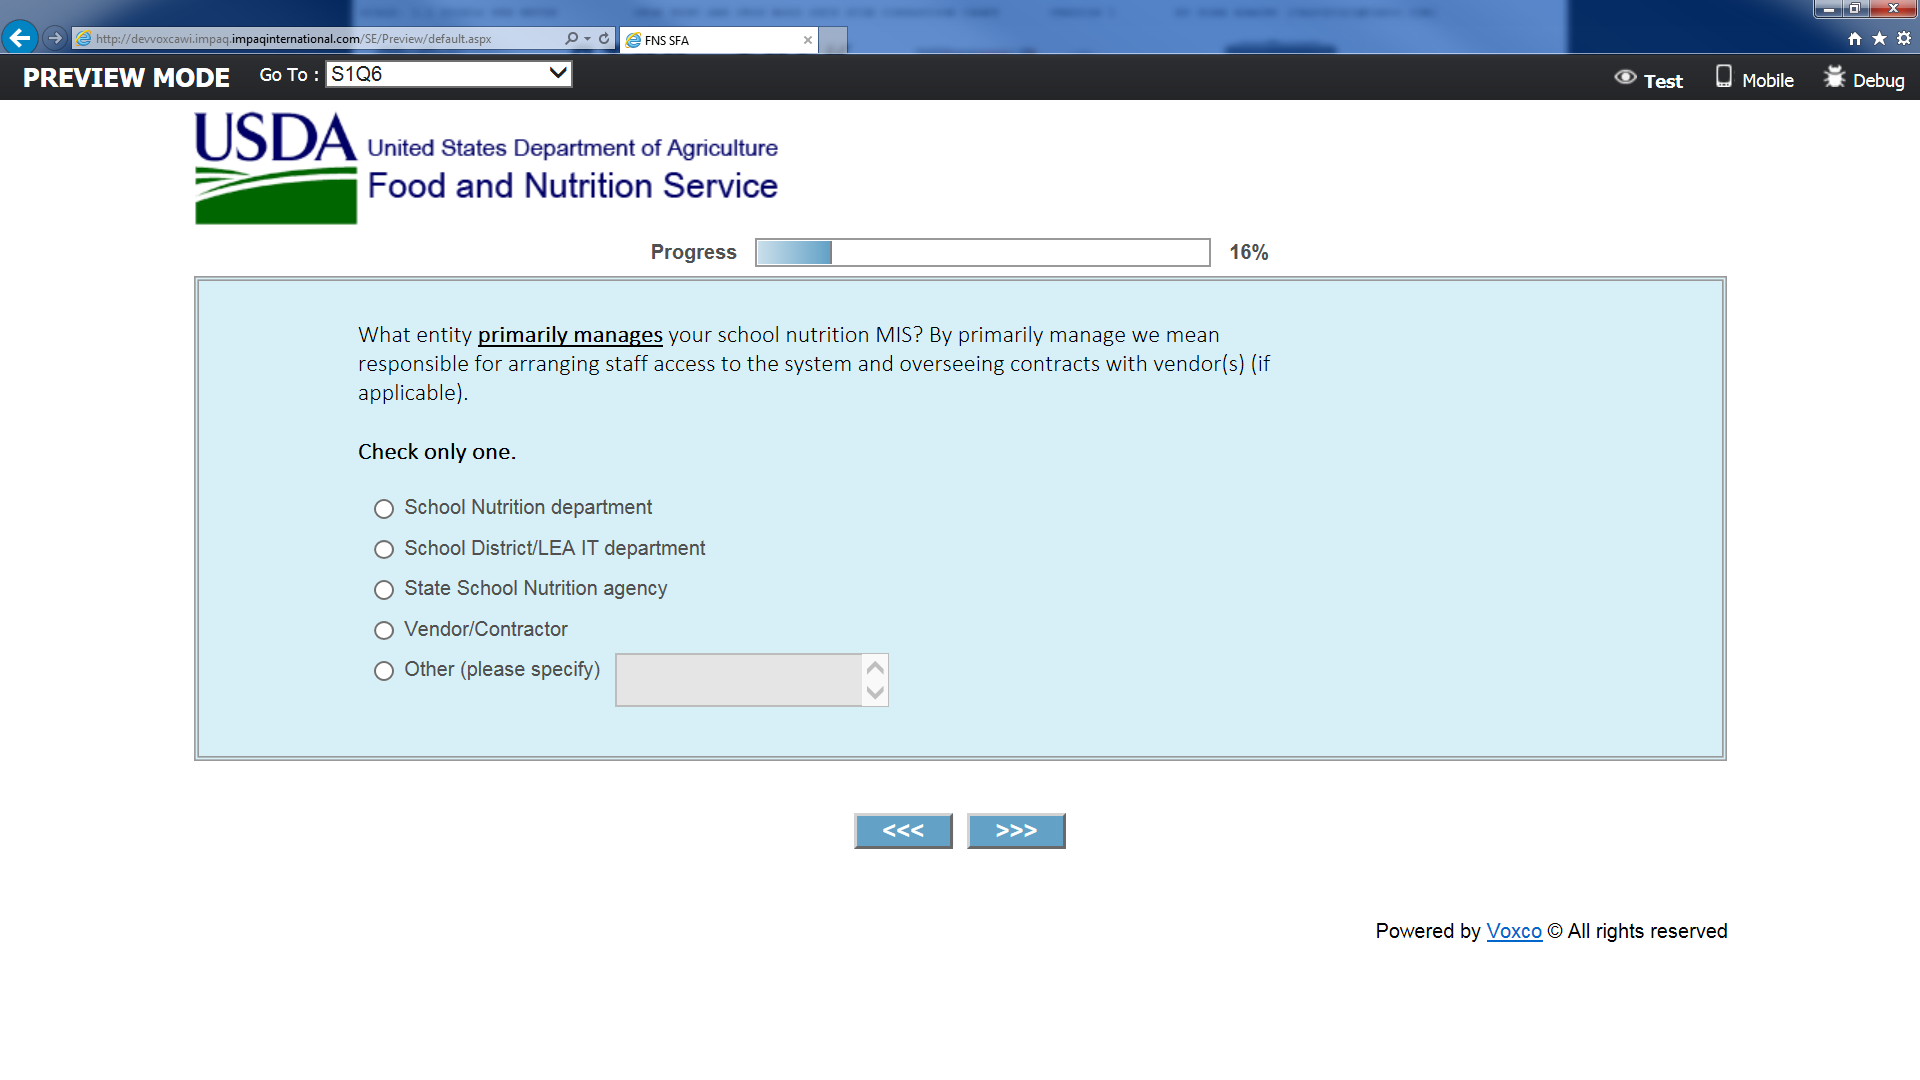Click the address bar search magnifier icon
The image size is (1920, 1080).
(571, 39)
